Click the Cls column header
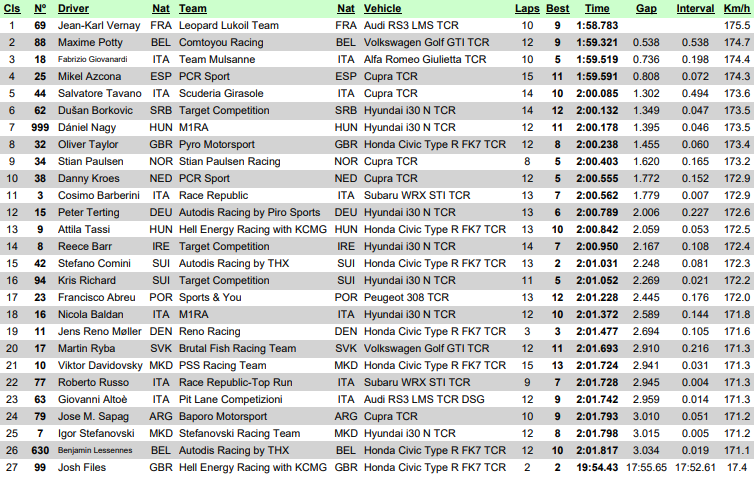Screen dimensions: 755x479 click(x=12, y=9)
